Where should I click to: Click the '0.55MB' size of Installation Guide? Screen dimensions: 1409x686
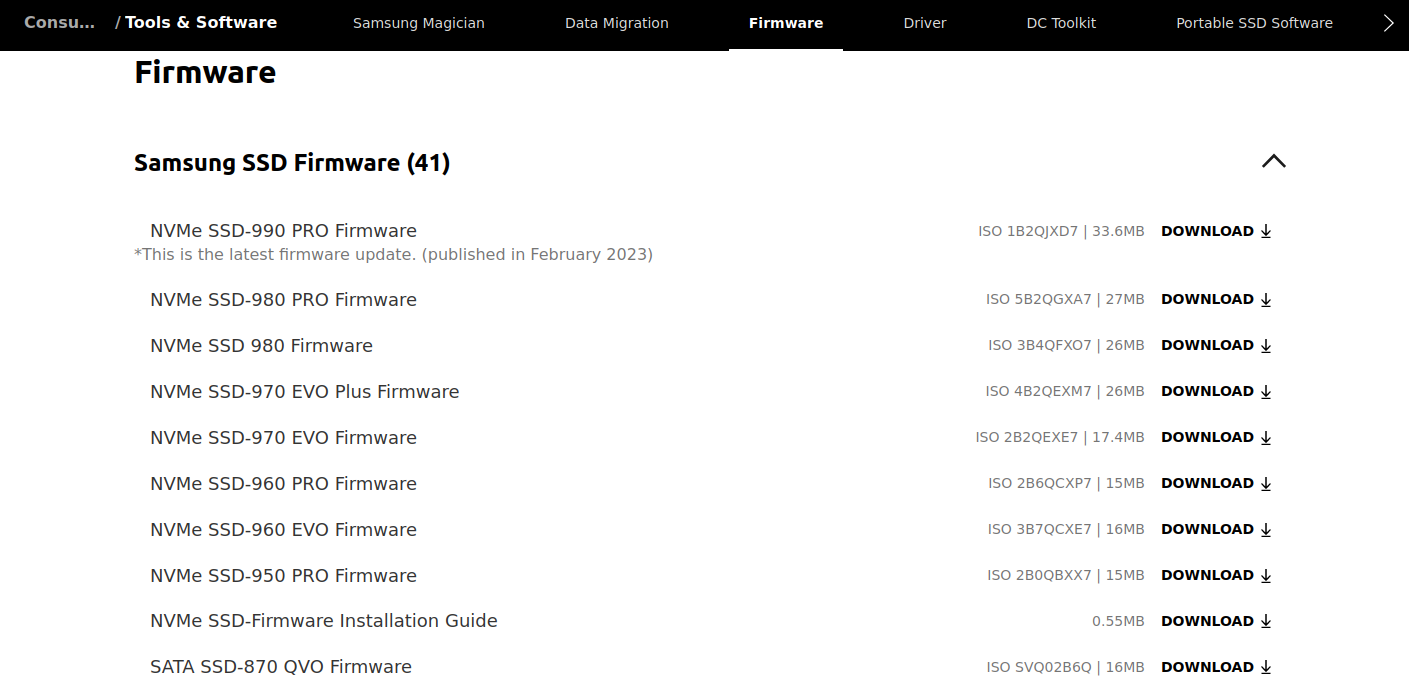(1118, 621)
